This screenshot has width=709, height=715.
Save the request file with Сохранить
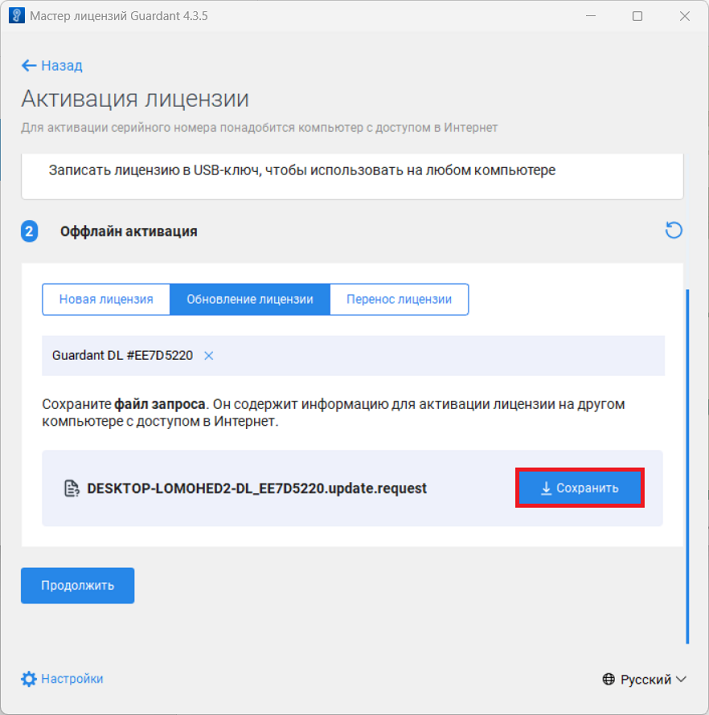(579, 488)
